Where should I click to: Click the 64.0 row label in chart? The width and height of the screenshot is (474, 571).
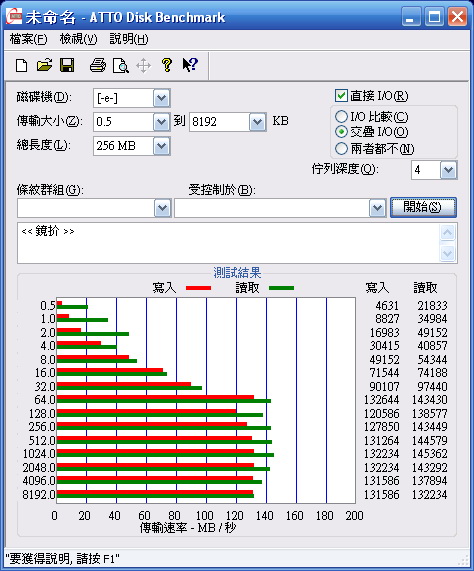45,400
